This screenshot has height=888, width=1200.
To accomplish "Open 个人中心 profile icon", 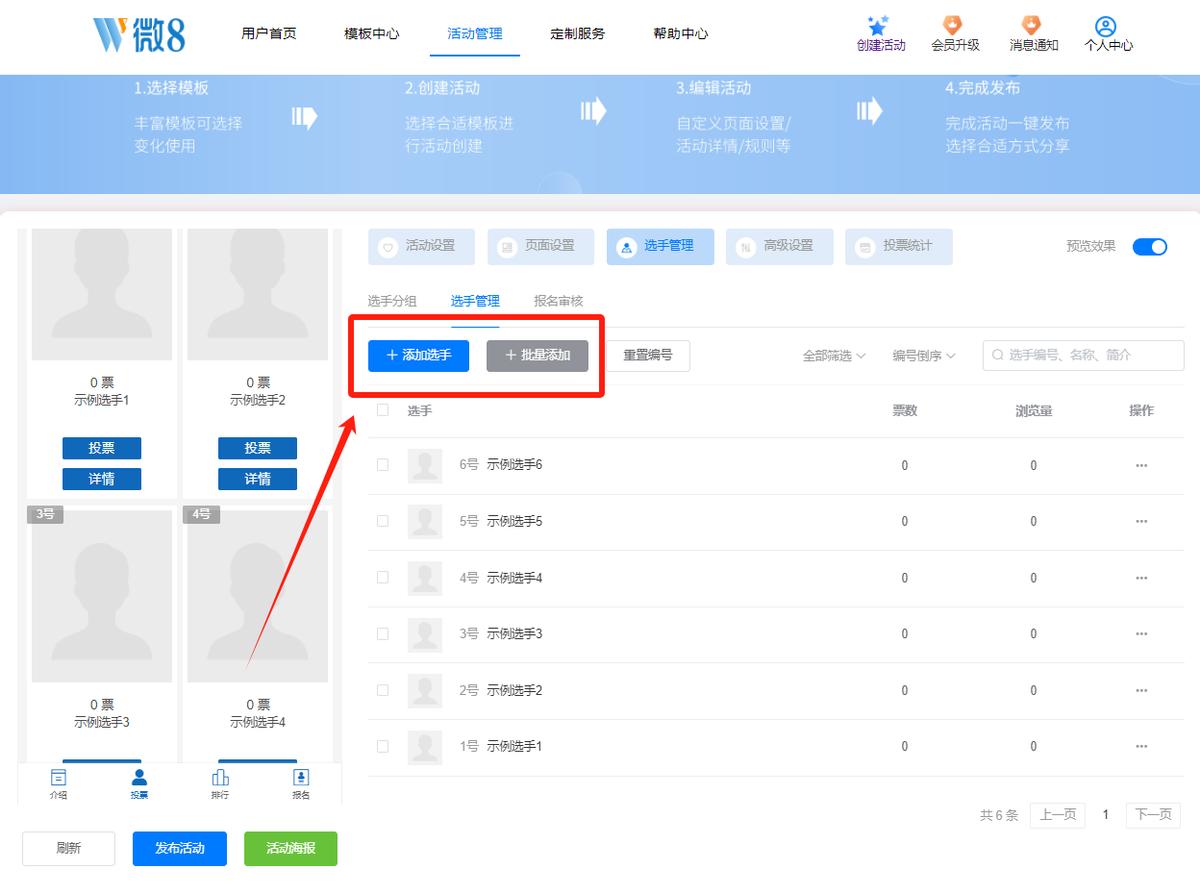I will click(1106, 26).
